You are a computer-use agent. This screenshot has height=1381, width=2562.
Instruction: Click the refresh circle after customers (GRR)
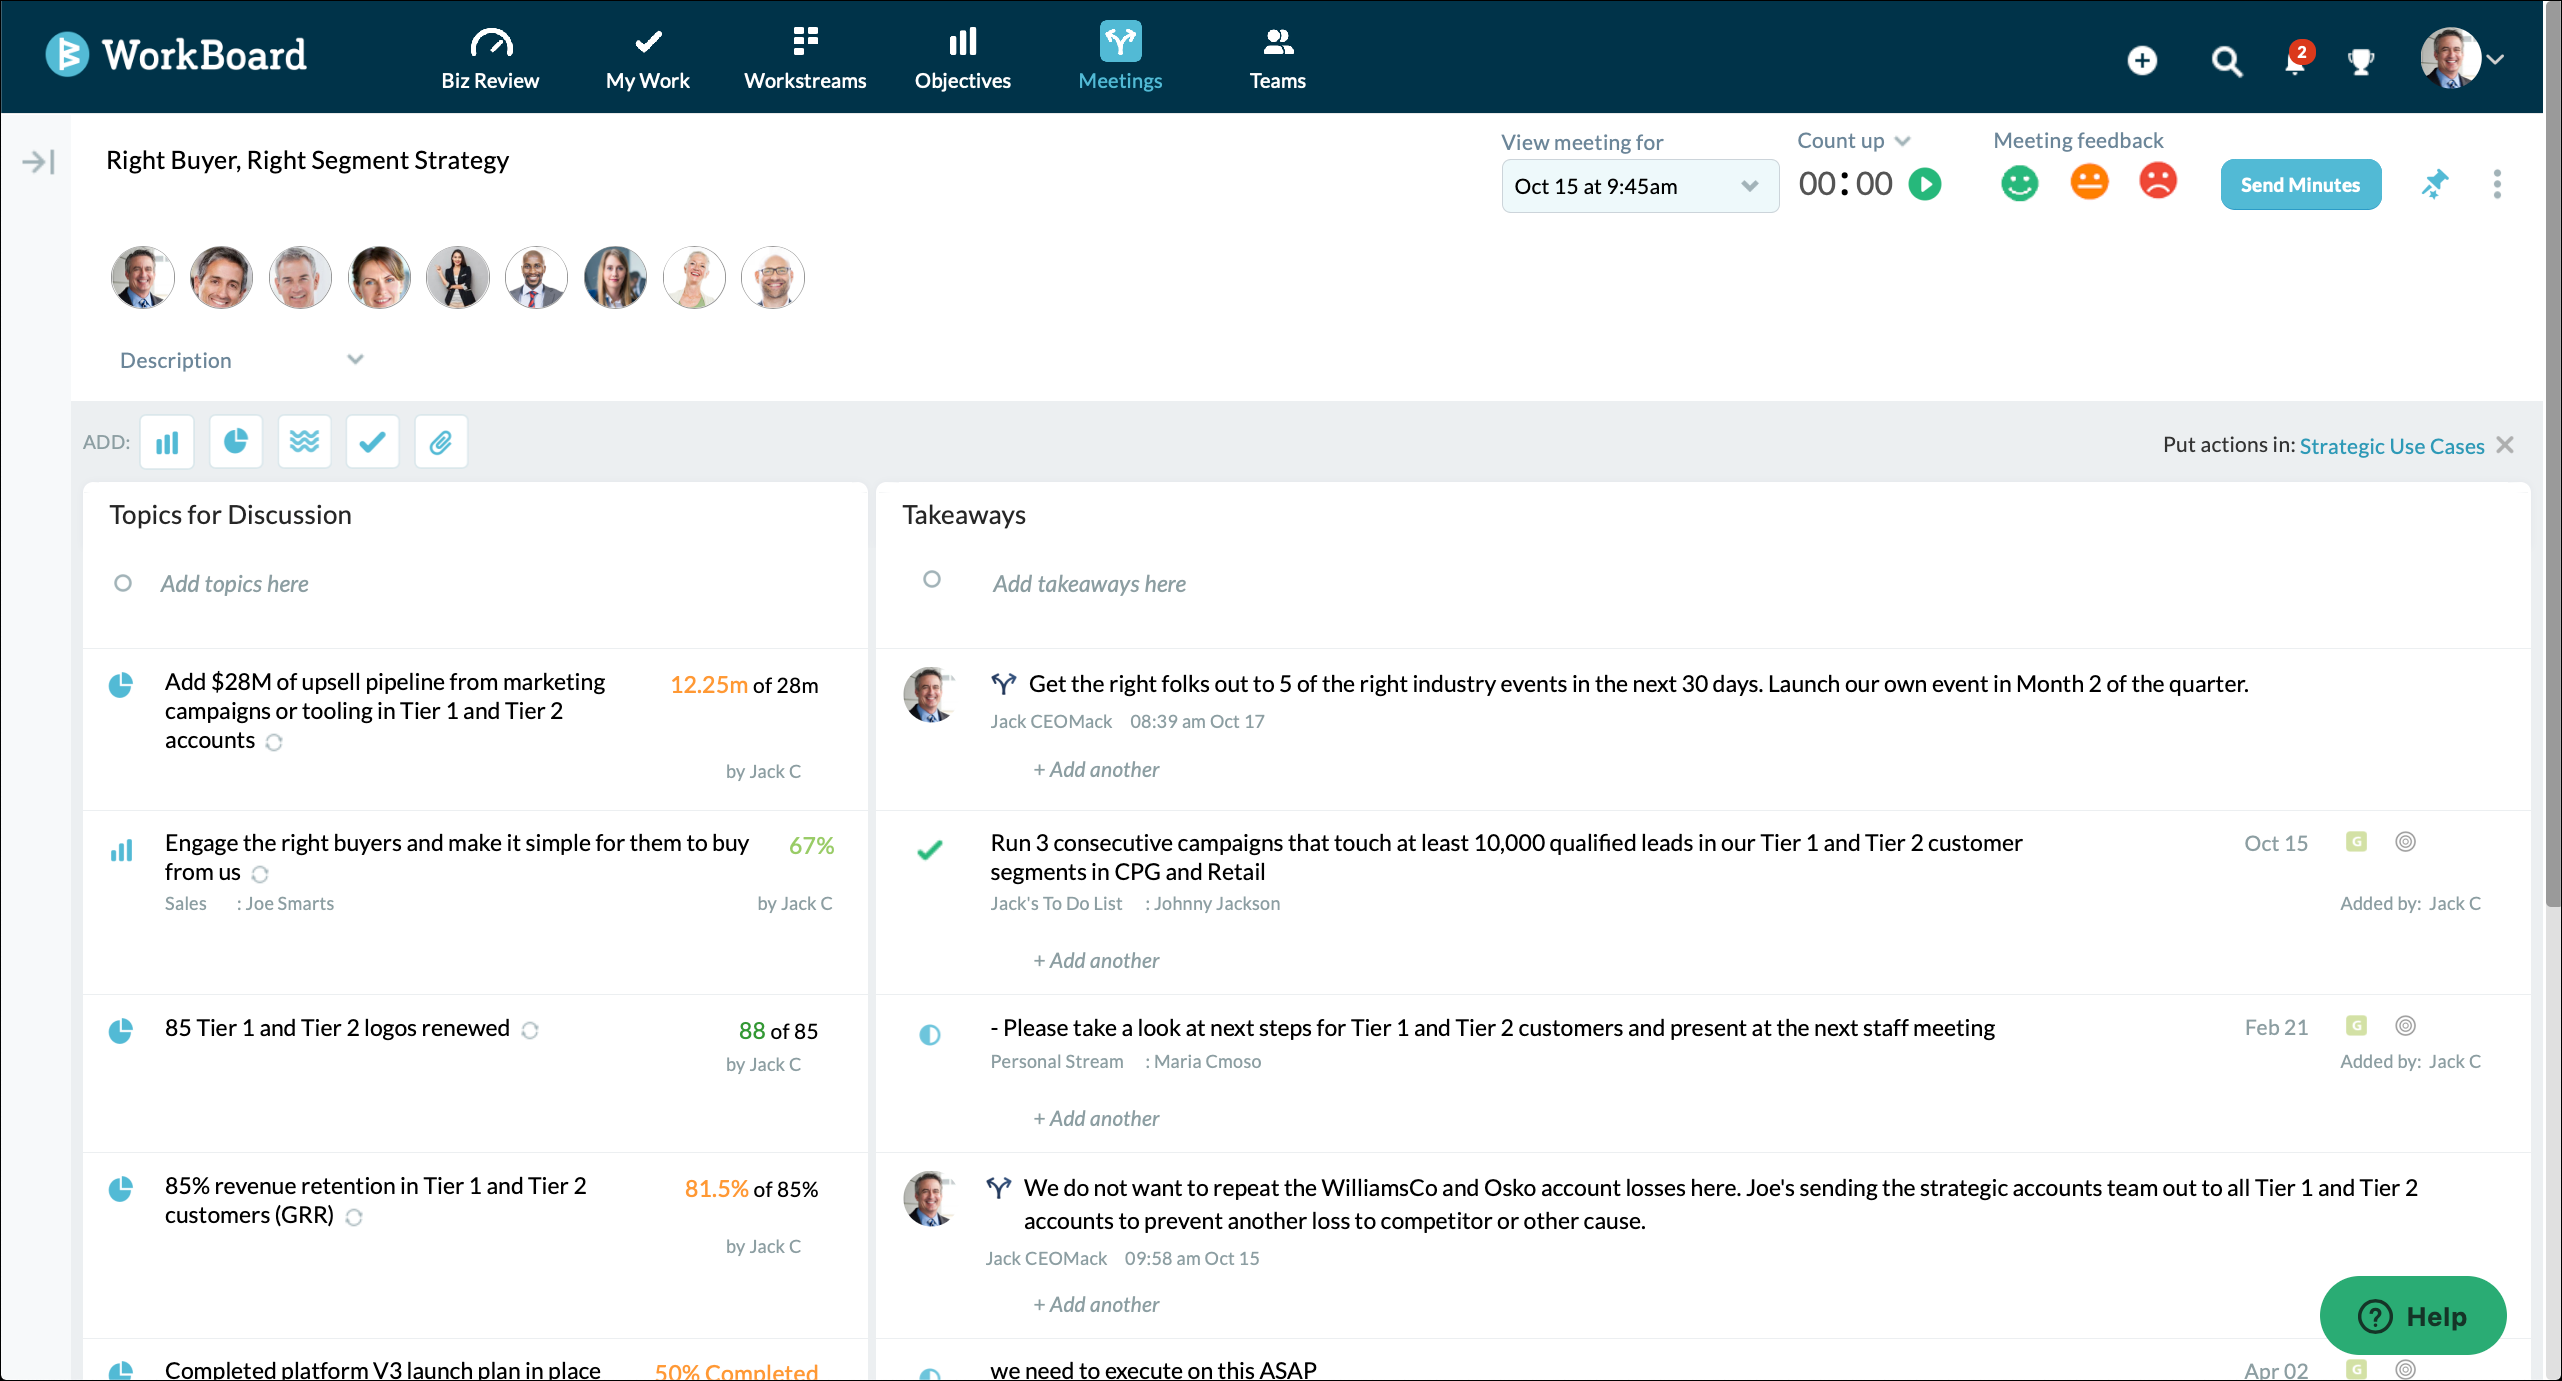point(354,1217)
